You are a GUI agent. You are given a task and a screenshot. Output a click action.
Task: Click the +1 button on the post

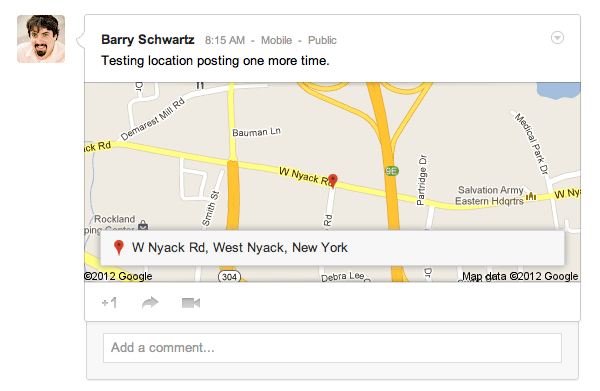coord(109,303)
